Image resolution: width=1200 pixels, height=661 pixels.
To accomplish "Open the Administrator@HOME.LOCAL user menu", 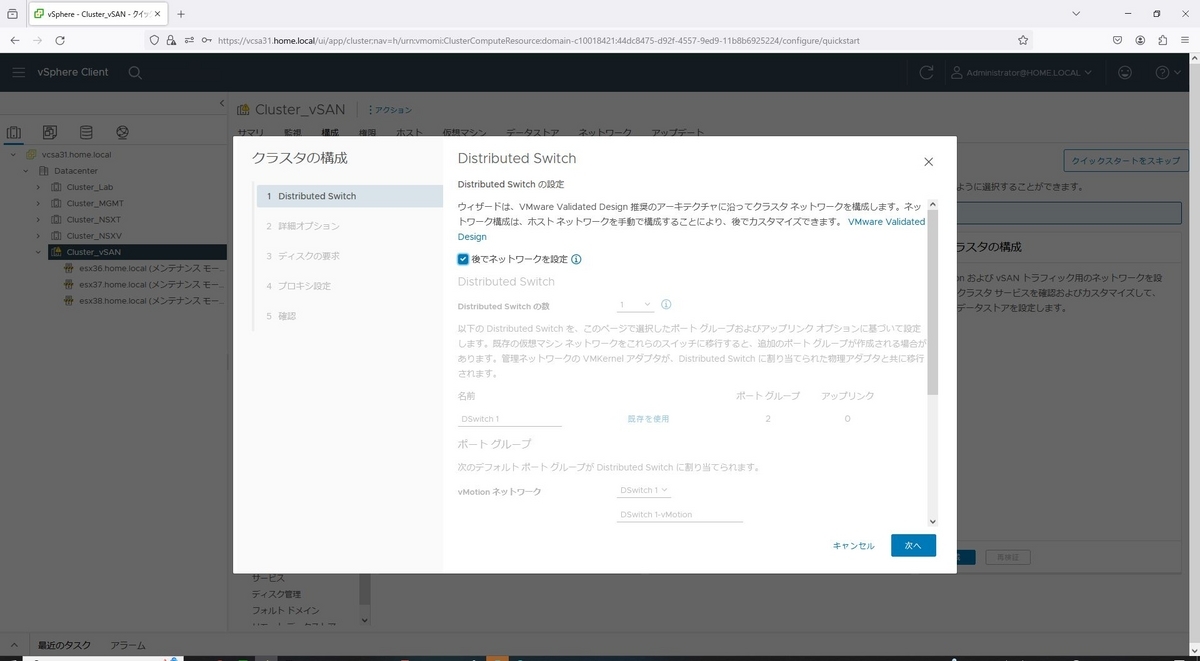I will click(x=1021, y=72).
